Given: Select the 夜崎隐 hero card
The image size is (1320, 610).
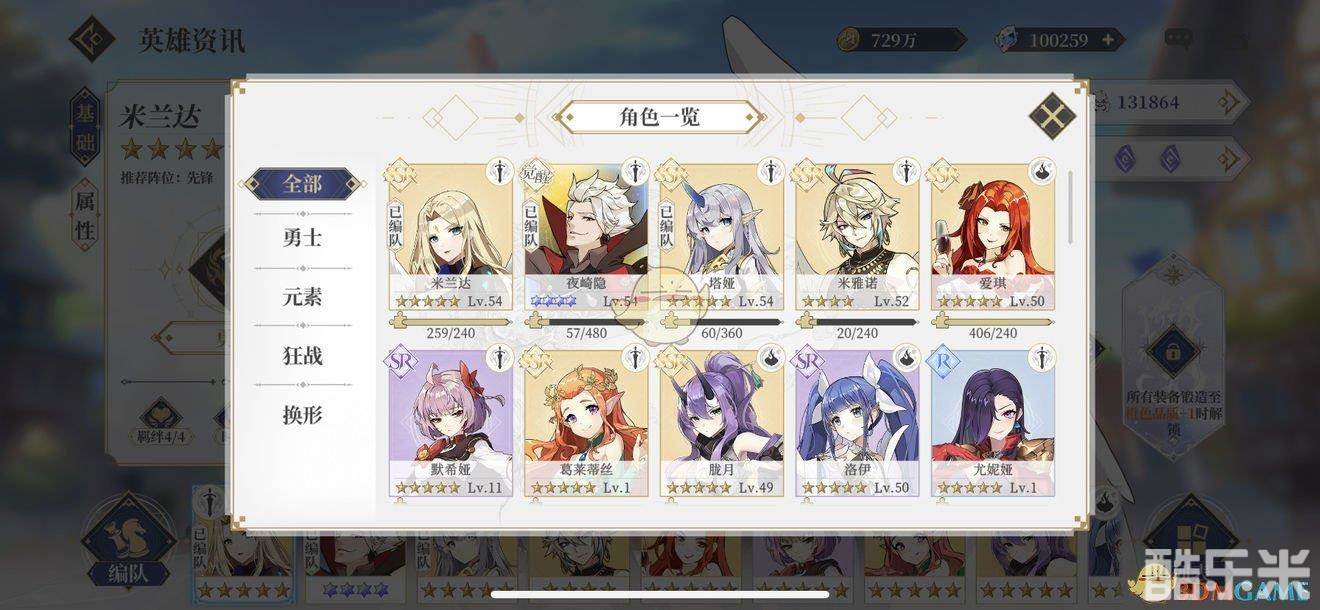Looking at the screenshot, I should click(586, 237).
